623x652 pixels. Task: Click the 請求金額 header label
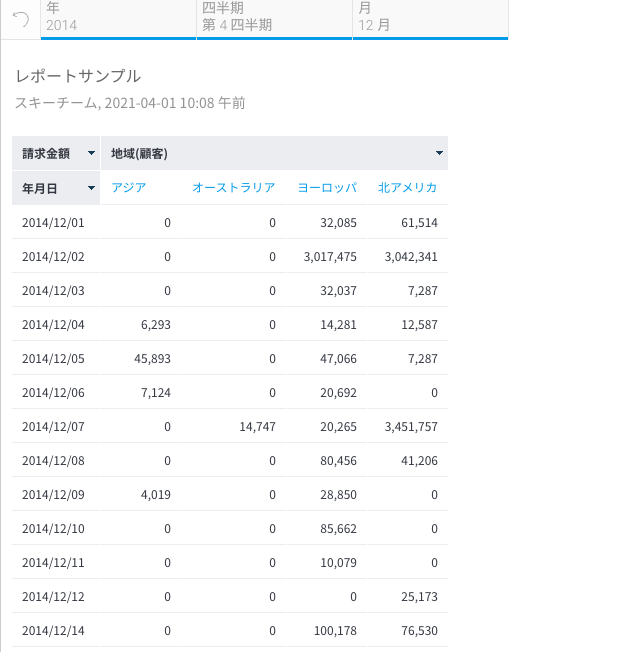(x=46, y=154)
